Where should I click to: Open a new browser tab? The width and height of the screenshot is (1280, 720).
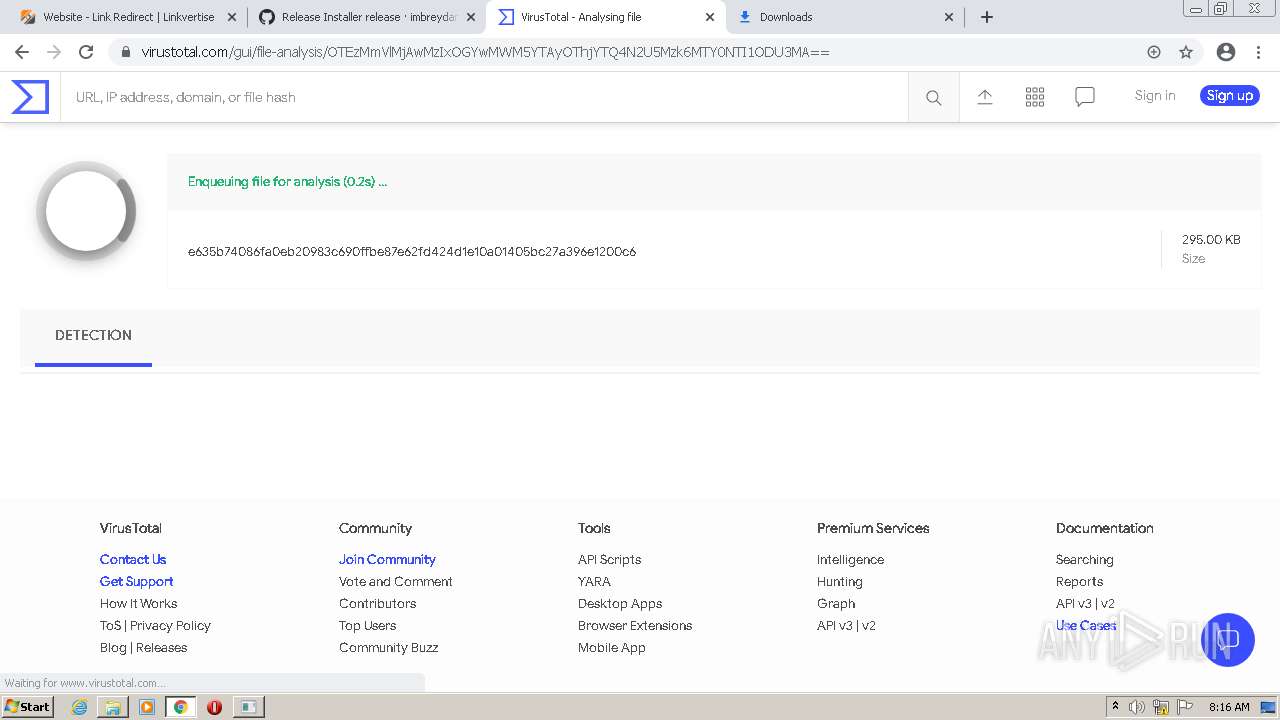pyautogui.click(x=987, y=17)
